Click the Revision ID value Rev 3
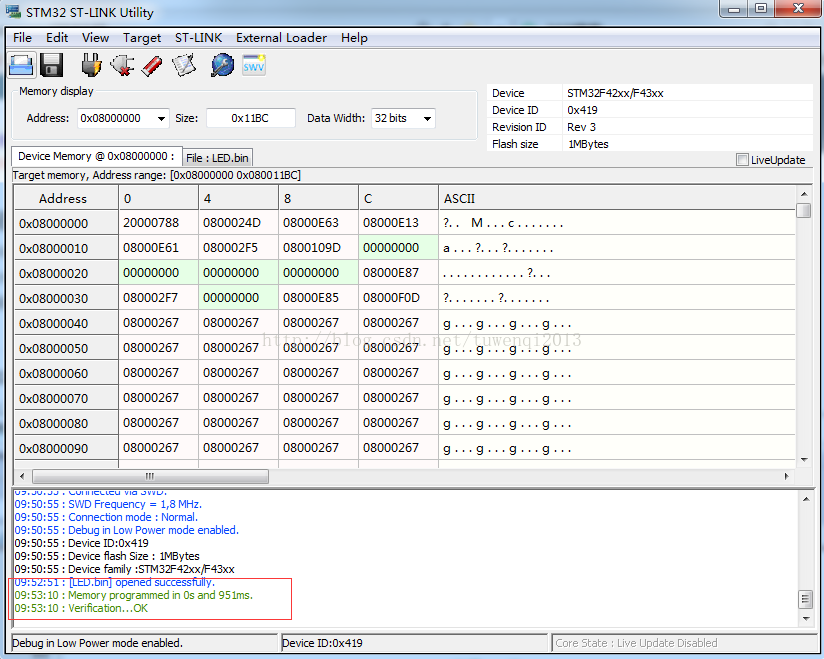 [581, 127]
